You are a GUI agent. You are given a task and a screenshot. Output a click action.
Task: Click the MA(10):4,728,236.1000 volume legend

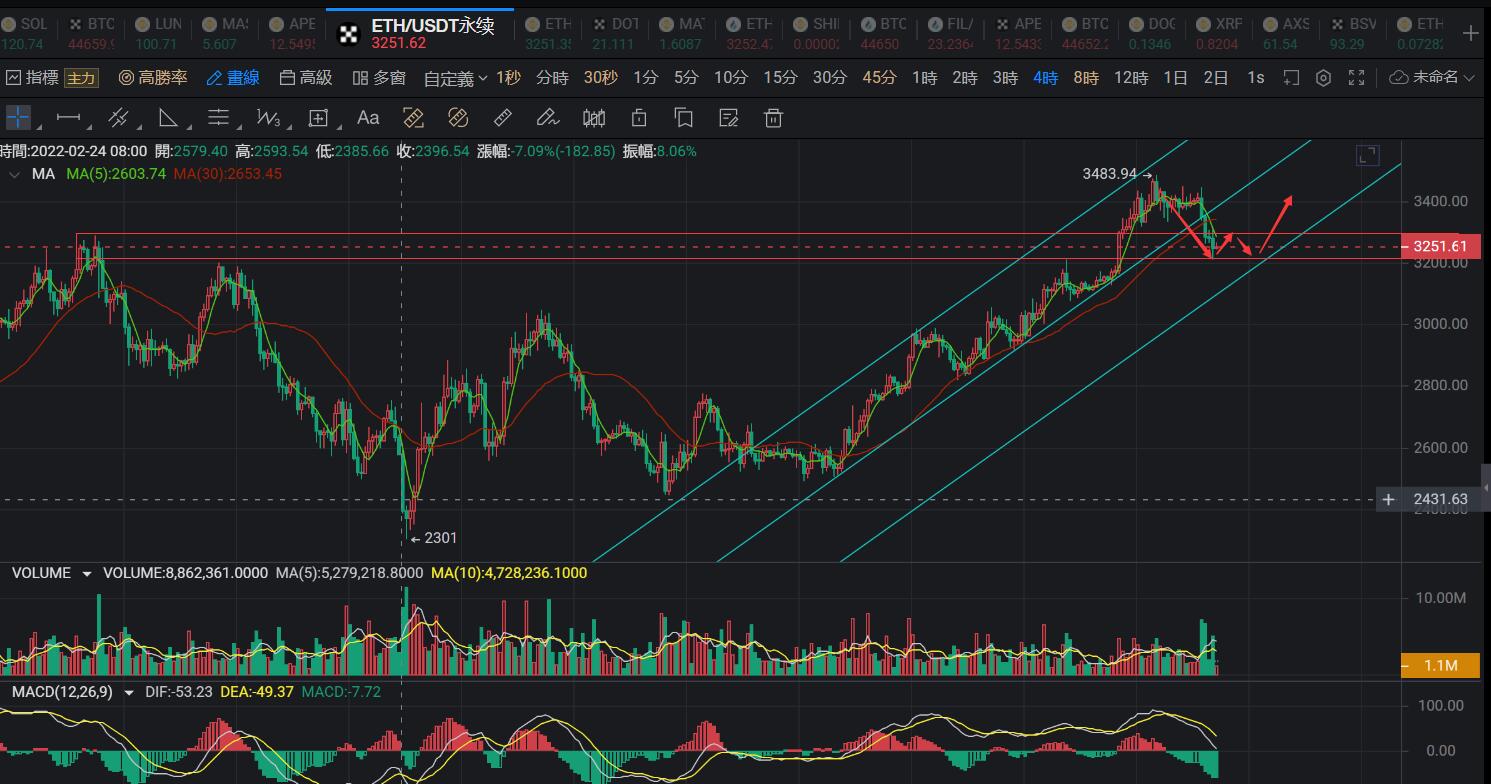(509, 574)
